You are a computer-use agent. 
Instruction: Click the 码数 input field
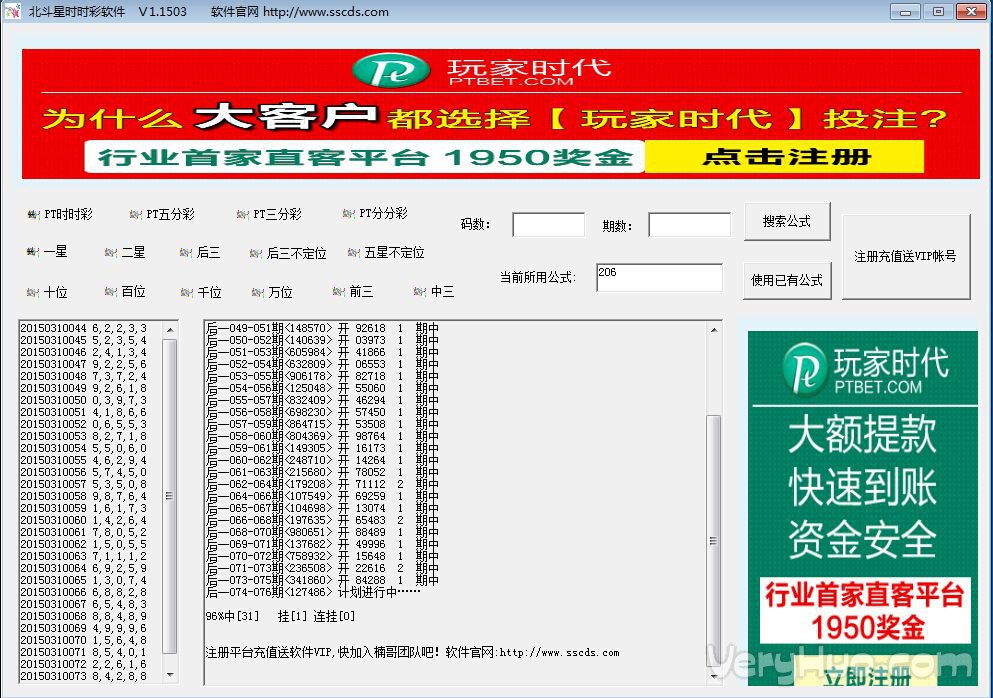click(x=548, y=225)
